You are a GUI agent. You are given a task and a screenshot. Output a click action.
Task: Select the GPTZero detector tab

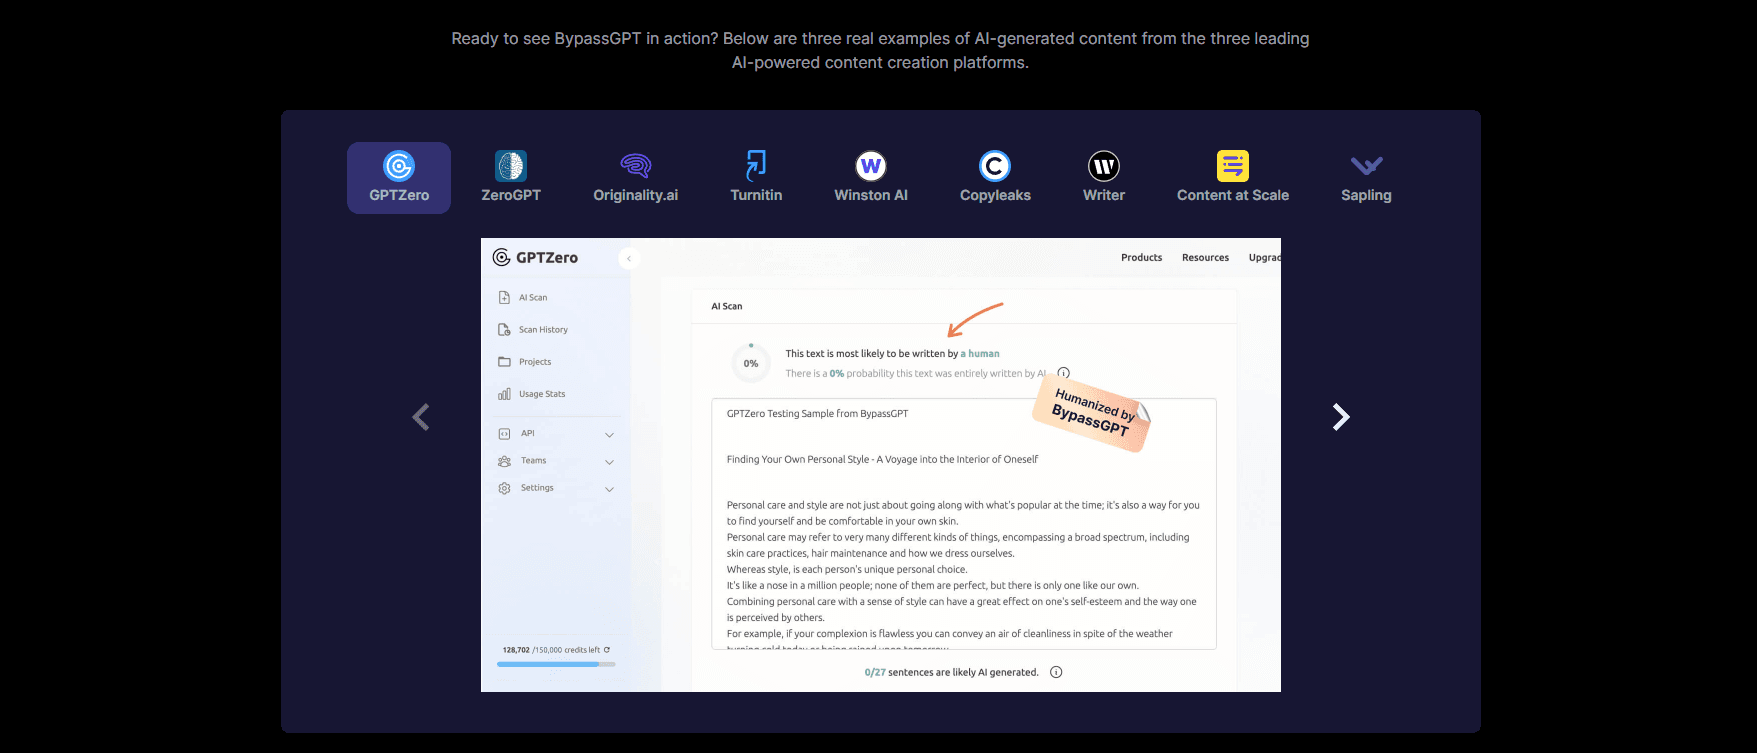click(399, 178)
